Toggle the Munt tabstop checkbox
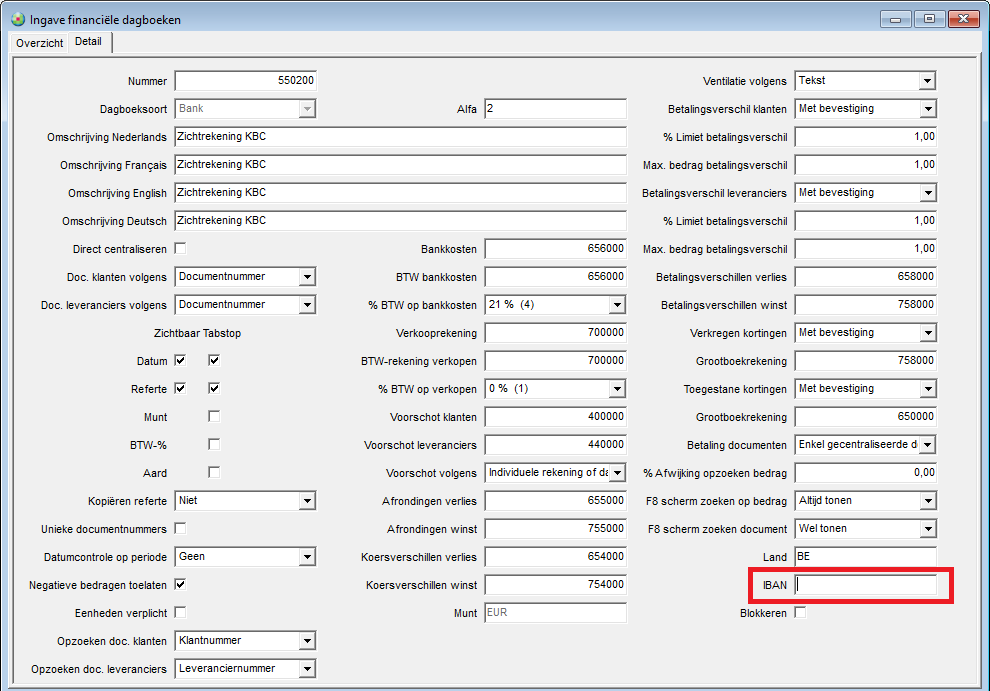Viewport: 990px width, 691px height. 214,416
